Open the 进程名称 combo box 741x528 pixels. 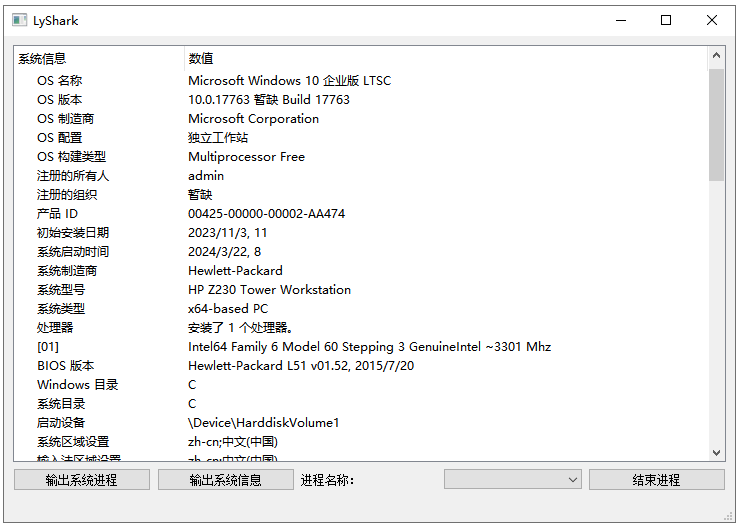(513, 480)
